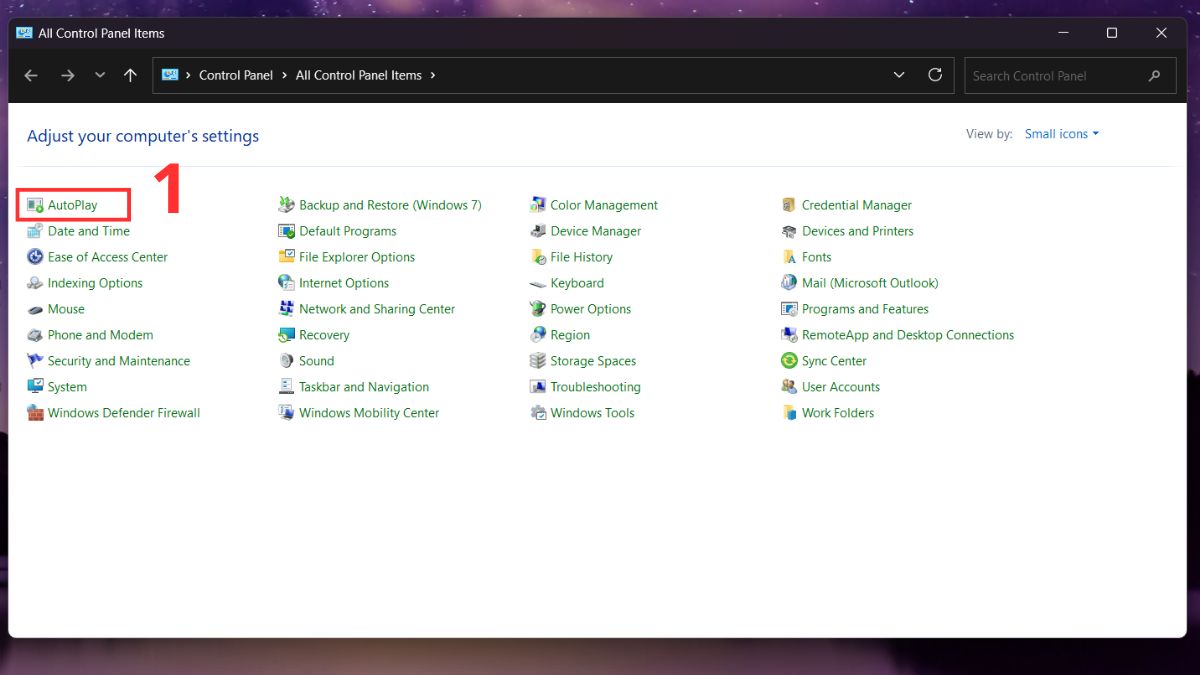
Task: Click the Search Control Panel field
Action: point(1055,76)
